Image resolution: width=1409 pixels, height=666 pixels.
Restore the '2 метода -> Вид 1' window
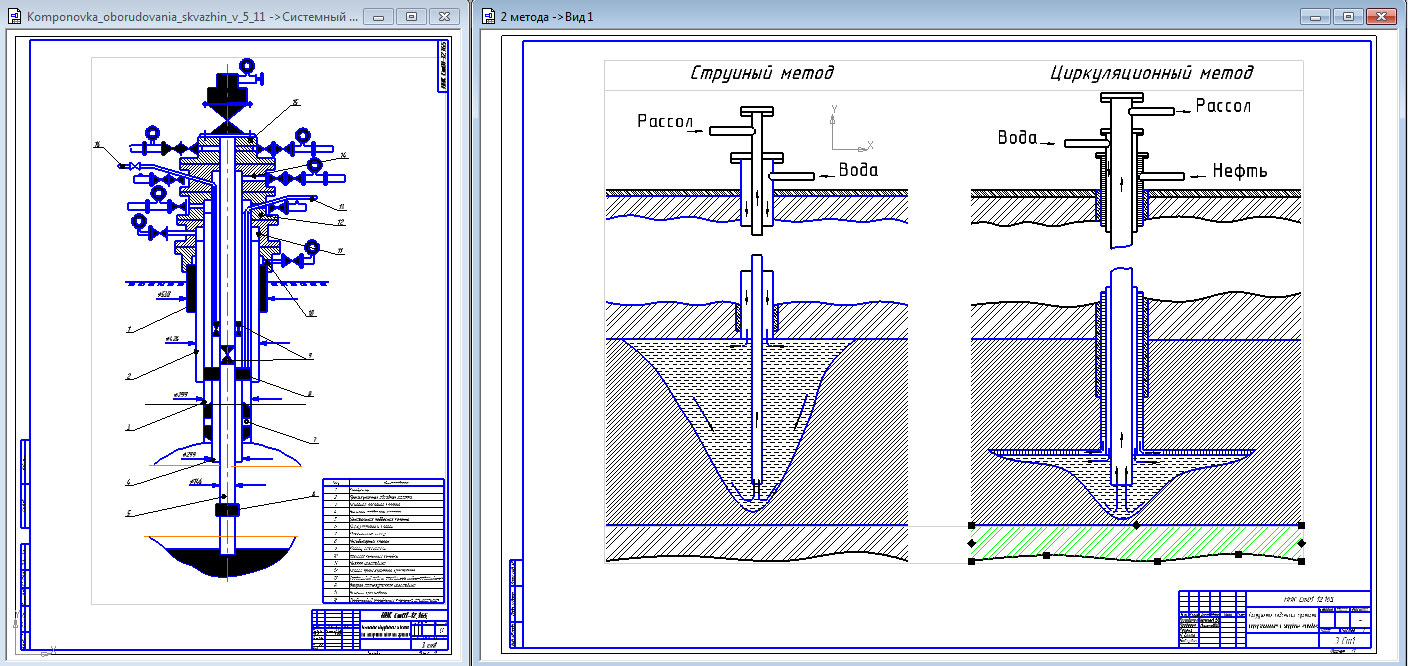(1348, 17)
